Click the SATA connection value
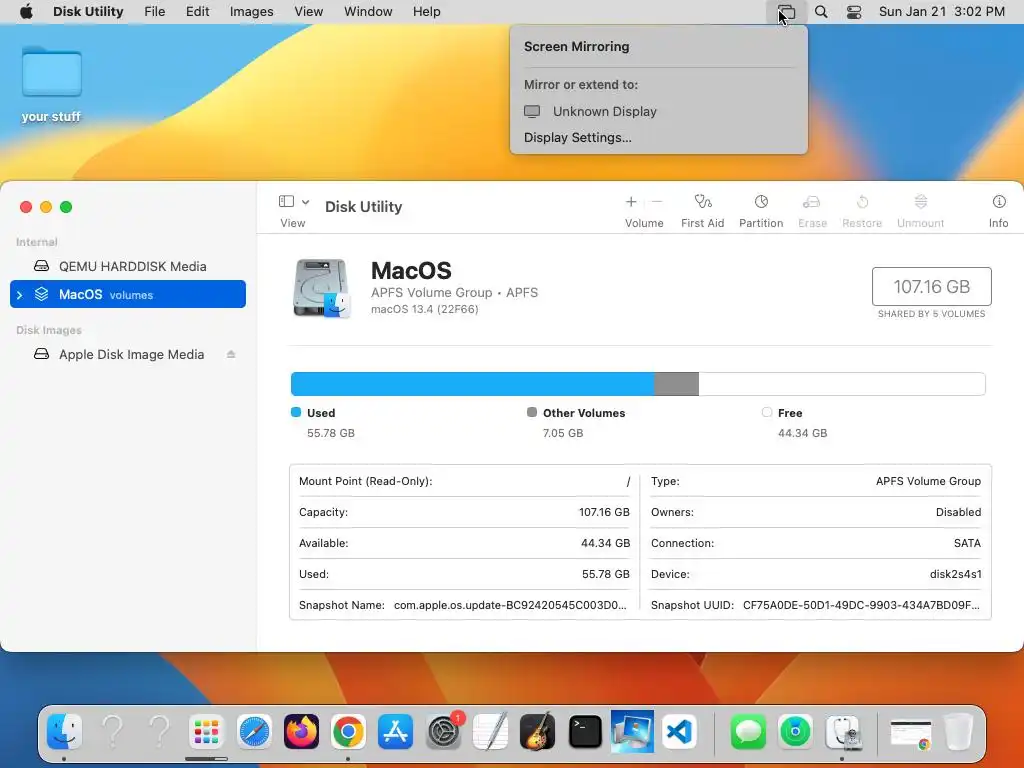 967,543
